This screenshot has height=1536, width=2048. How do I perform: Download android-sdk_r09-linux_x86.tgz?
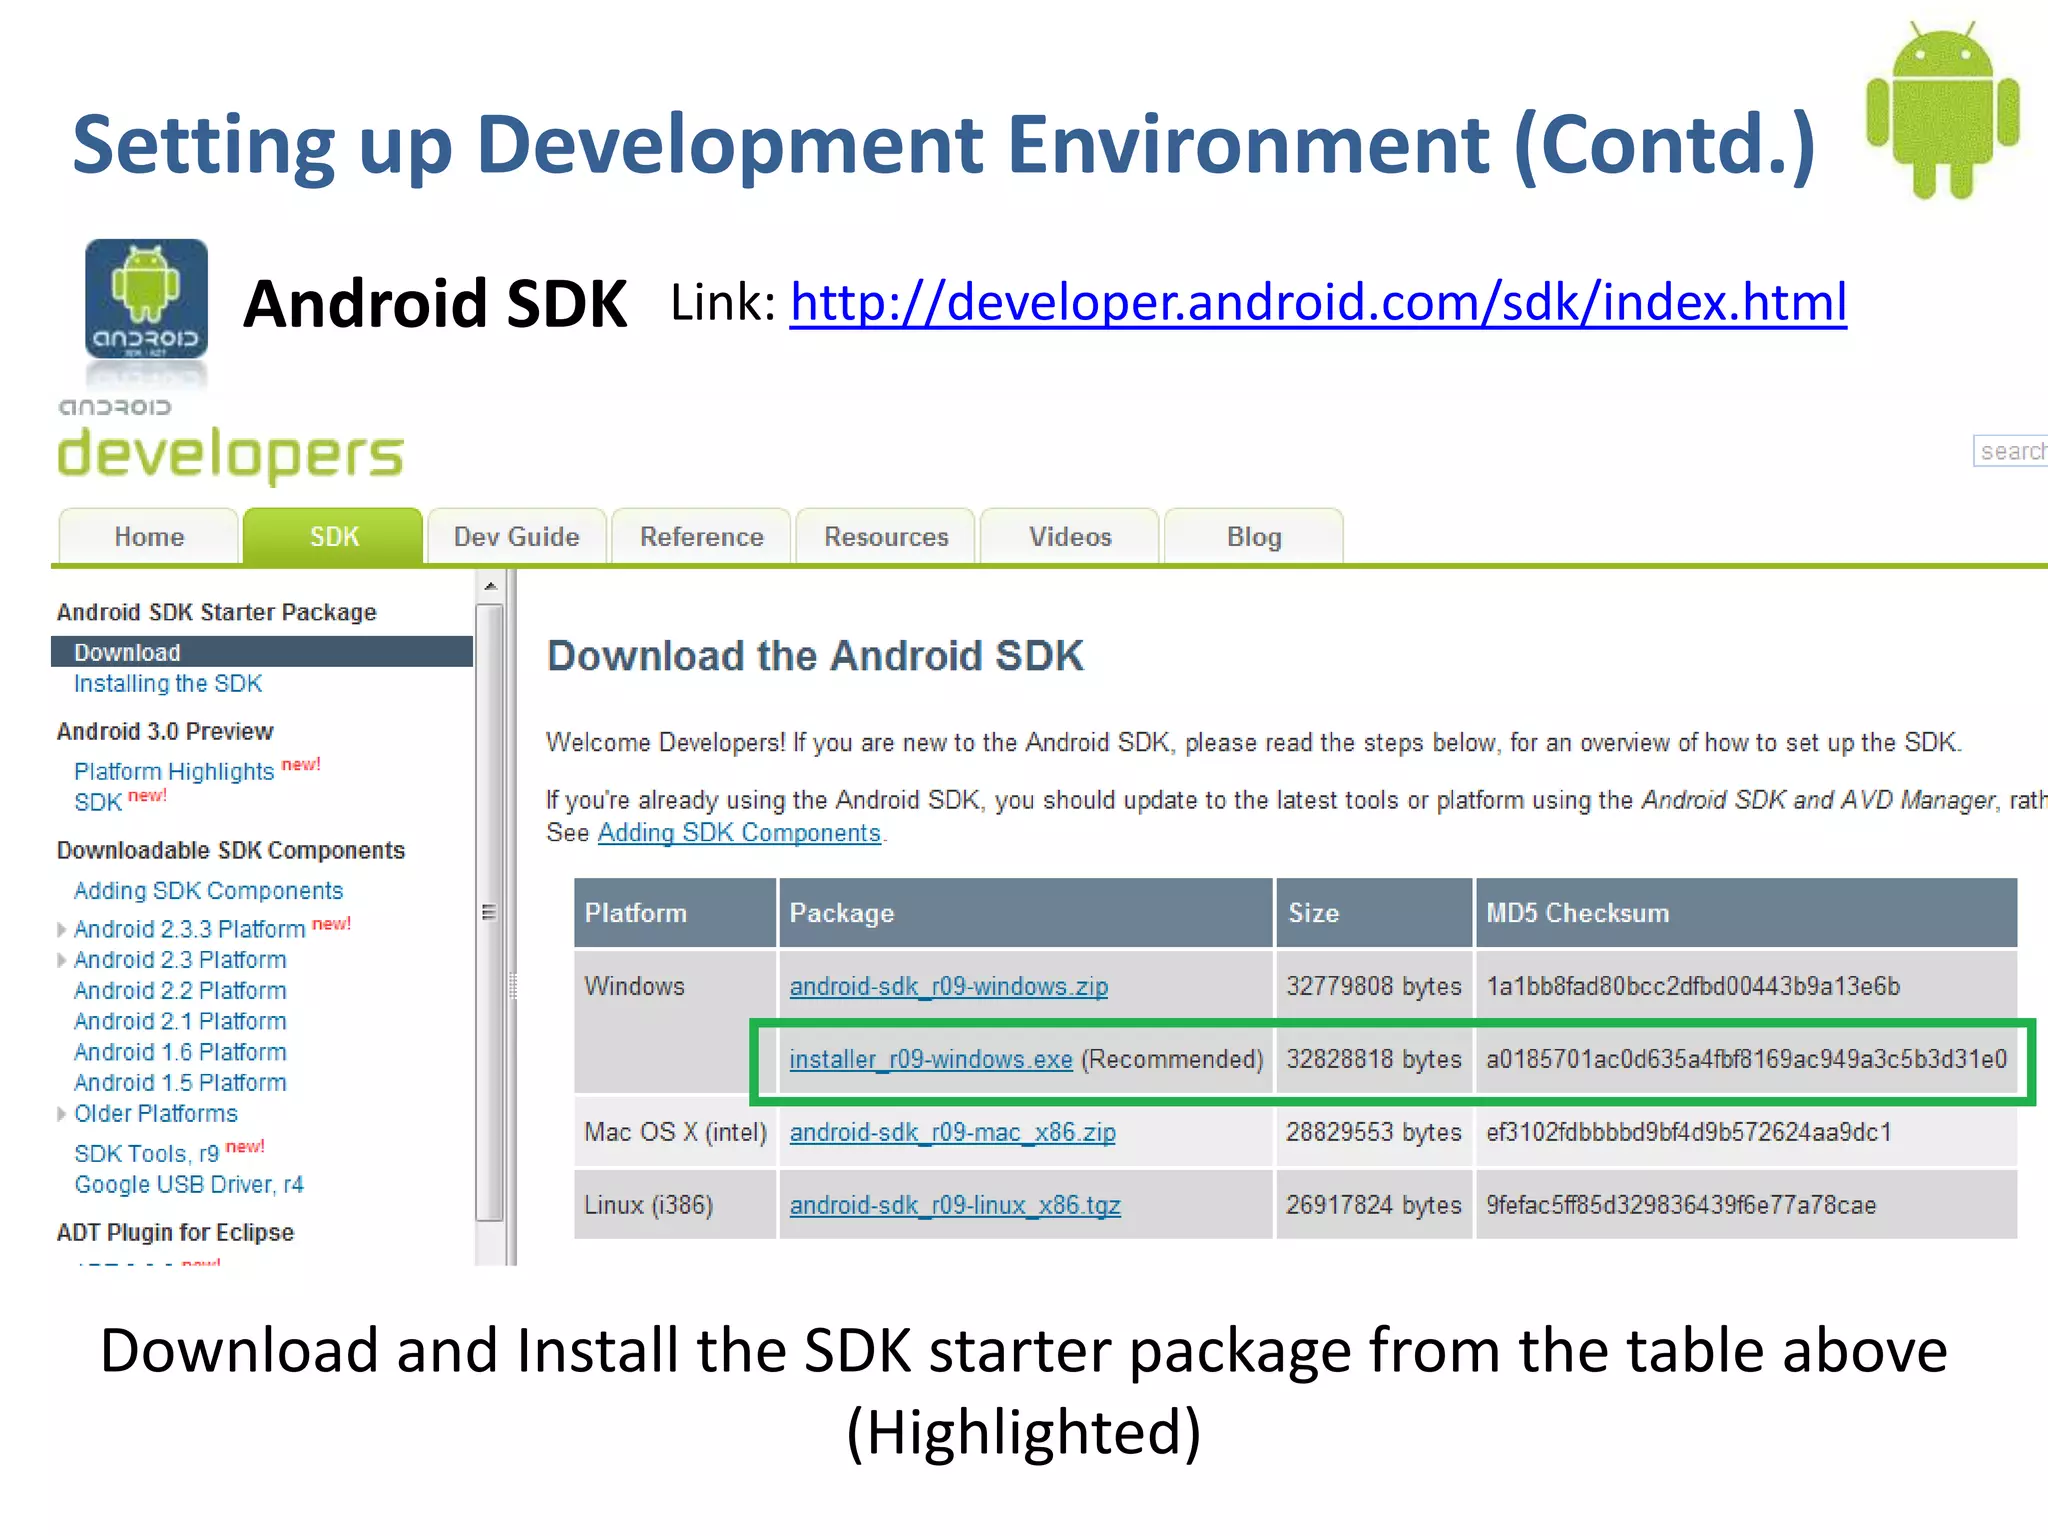click(x=955, y=1206)
